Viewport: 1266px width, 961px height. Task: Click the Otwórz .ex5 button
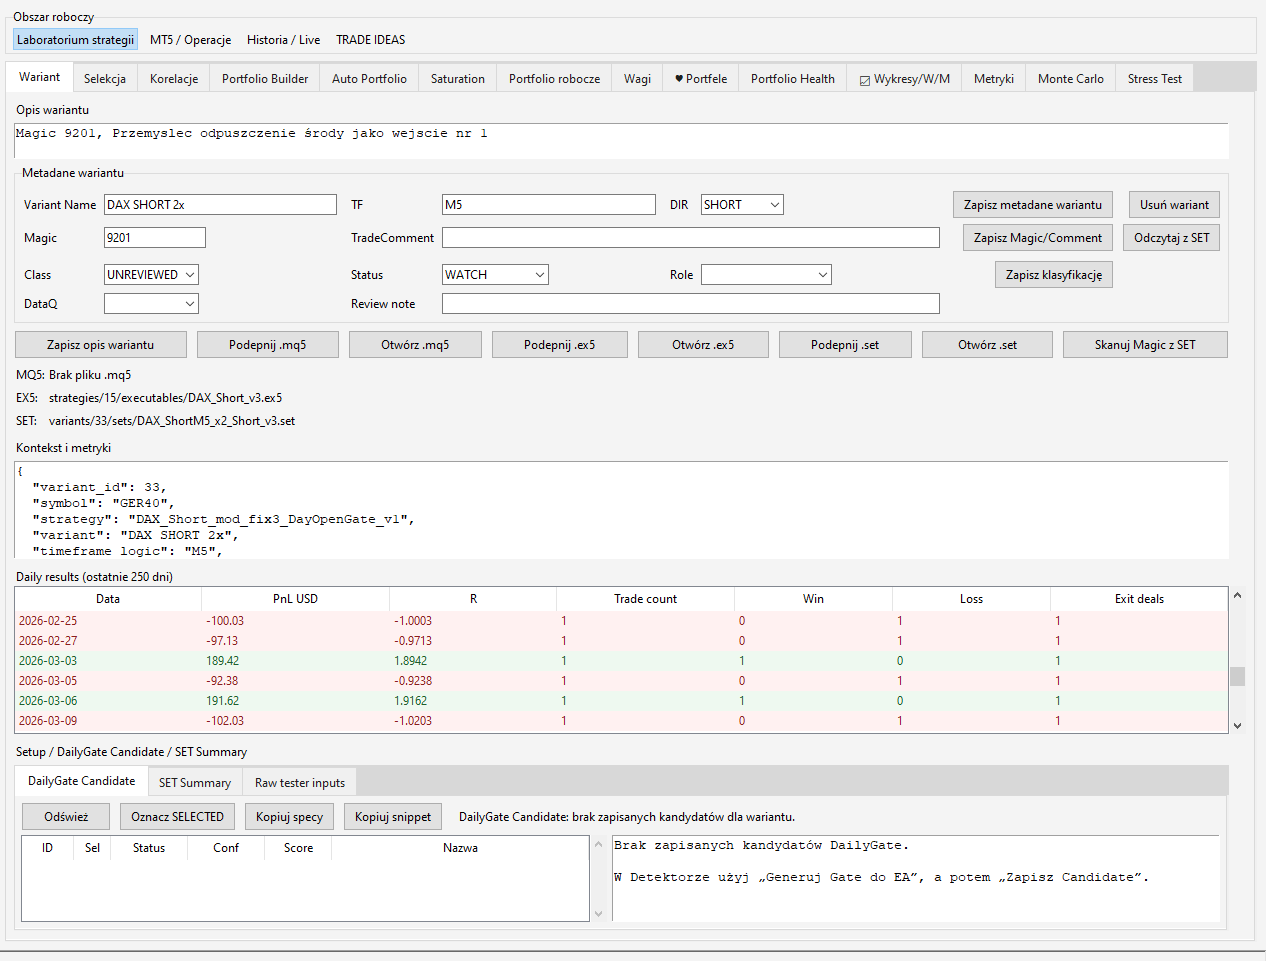click(x=703, y=345)
